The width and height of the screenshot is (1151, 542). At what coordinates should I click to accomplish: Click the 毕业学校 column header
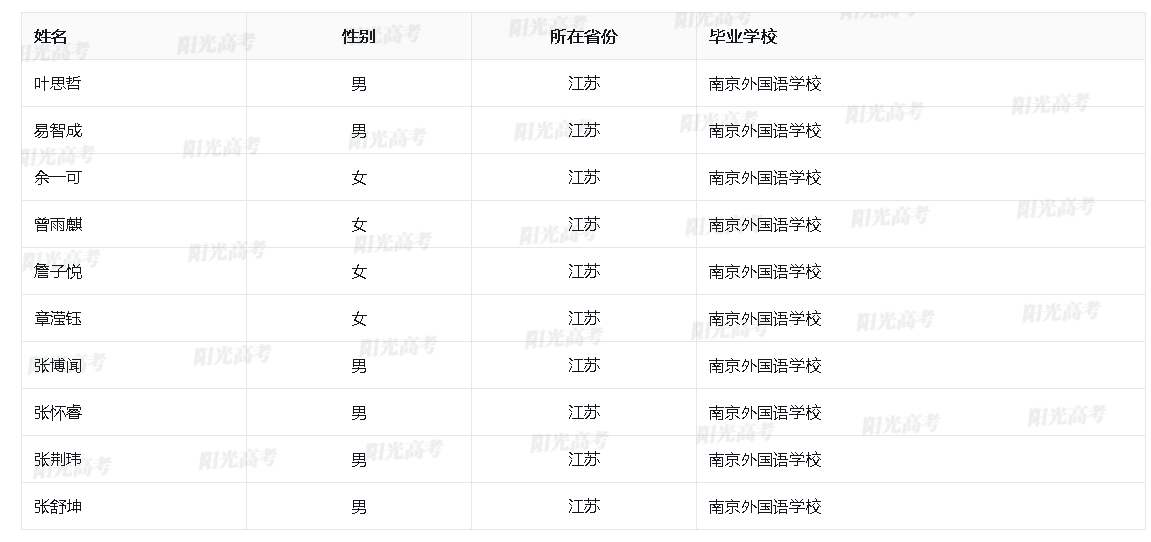[x=743, y=37]
